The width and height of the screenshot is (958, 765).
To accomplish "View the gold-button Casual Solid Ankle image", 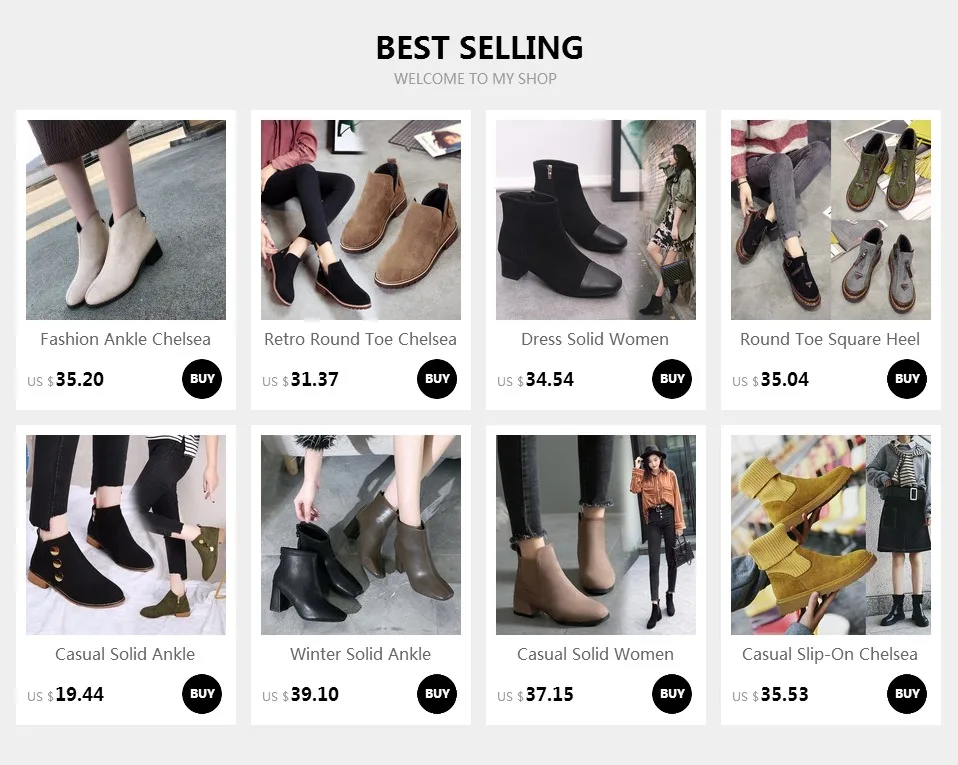I will (126, 535).
